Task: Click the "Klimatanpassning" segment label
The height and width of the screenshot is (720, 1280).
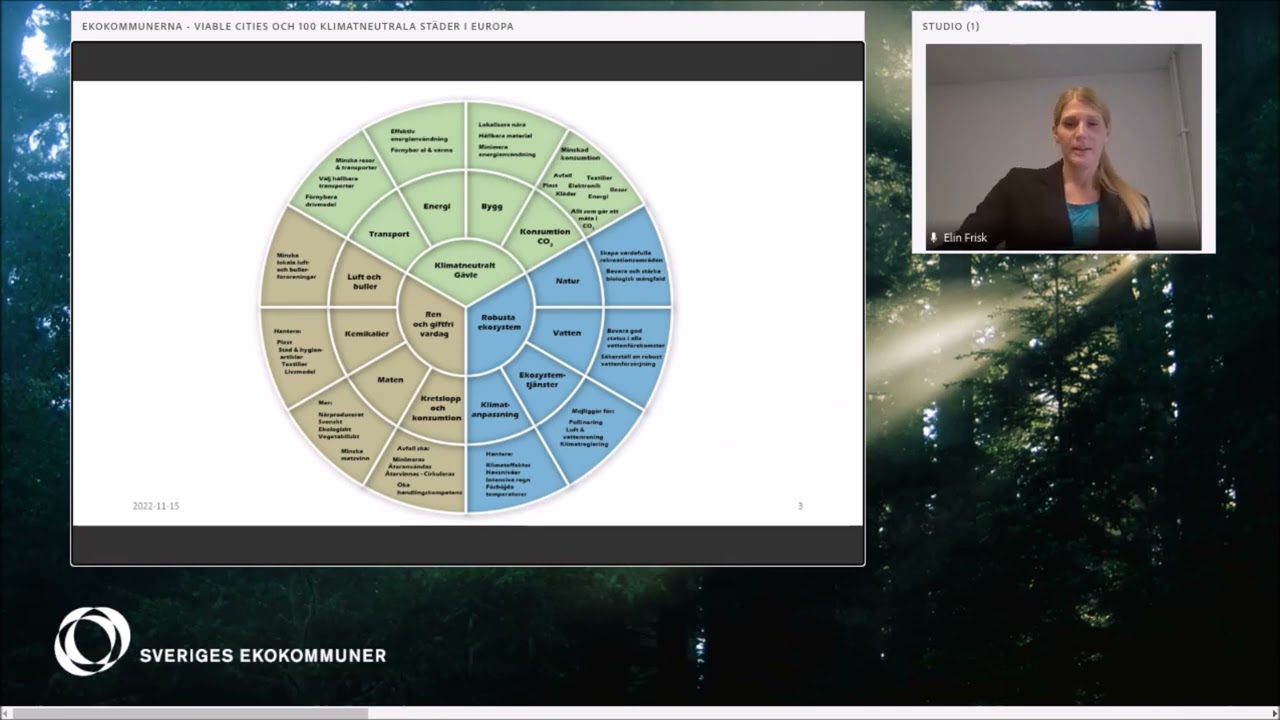Action: (495, 408)
